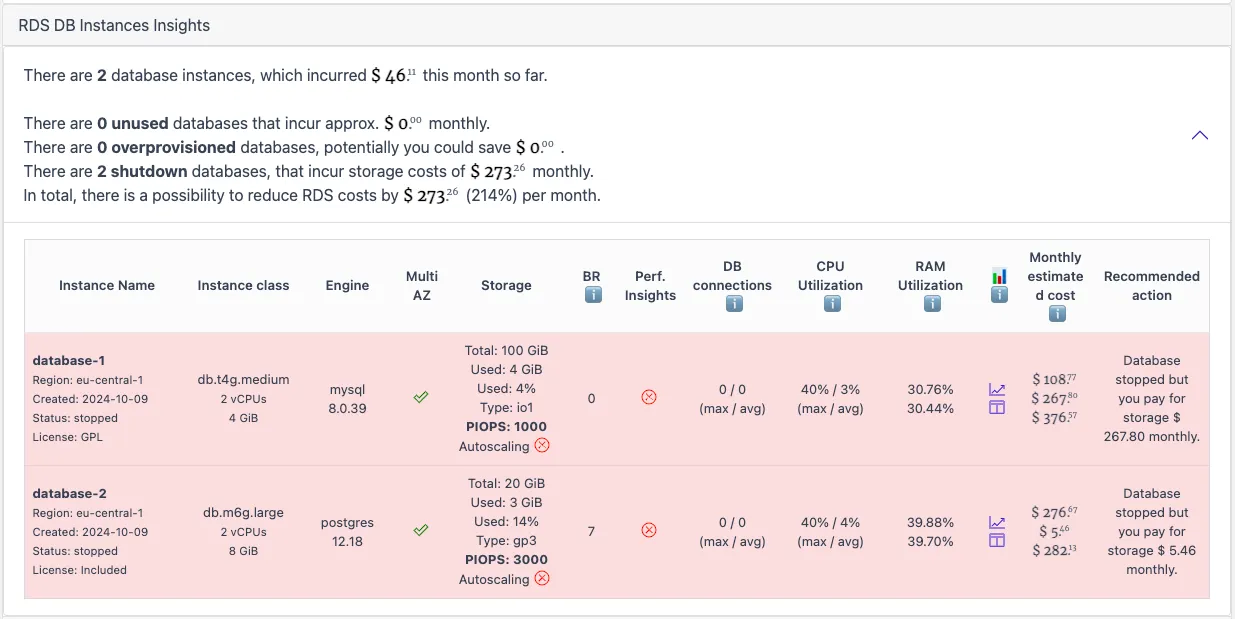Image resolution: width=1235 pixels, height=619 pixels.
Task: Click Perf. Insights red cross for database-2
Action: click(x=649, y=531)
